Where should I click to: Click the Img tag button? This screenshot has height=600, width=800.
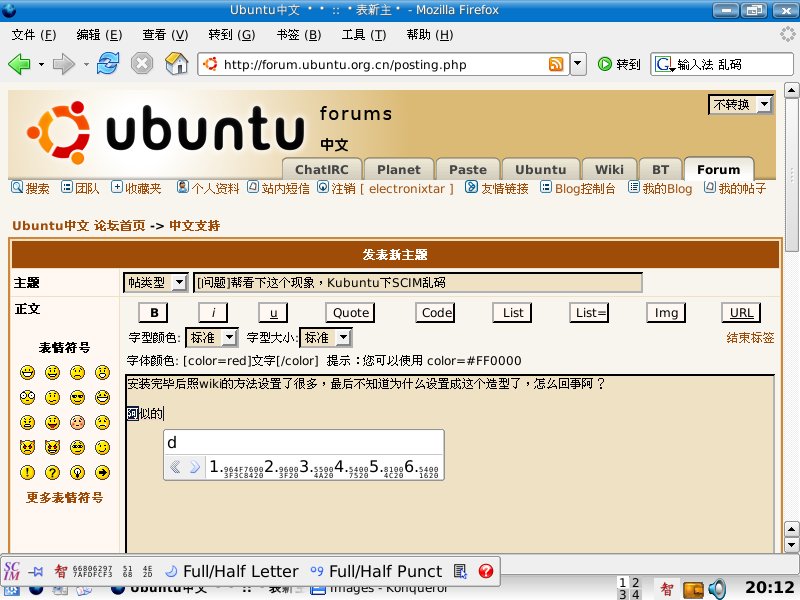click(x=666, y=313)
